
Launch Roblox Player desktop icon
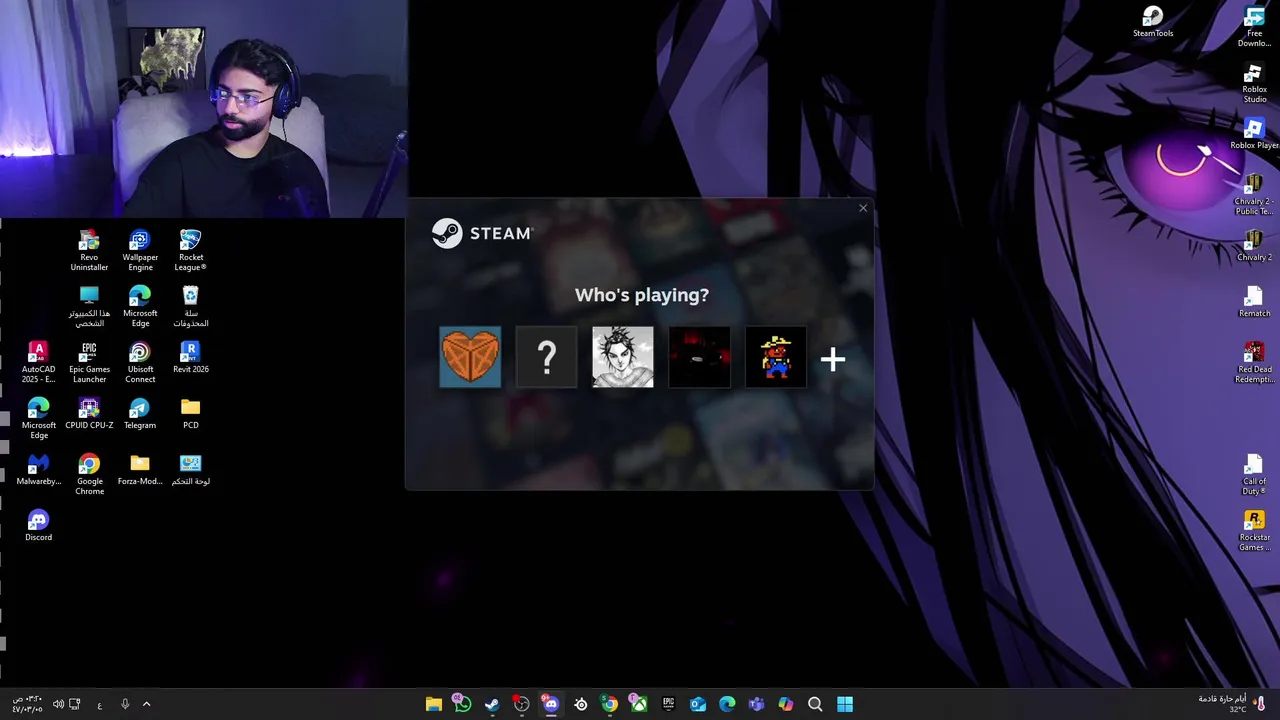point(1254,134)
